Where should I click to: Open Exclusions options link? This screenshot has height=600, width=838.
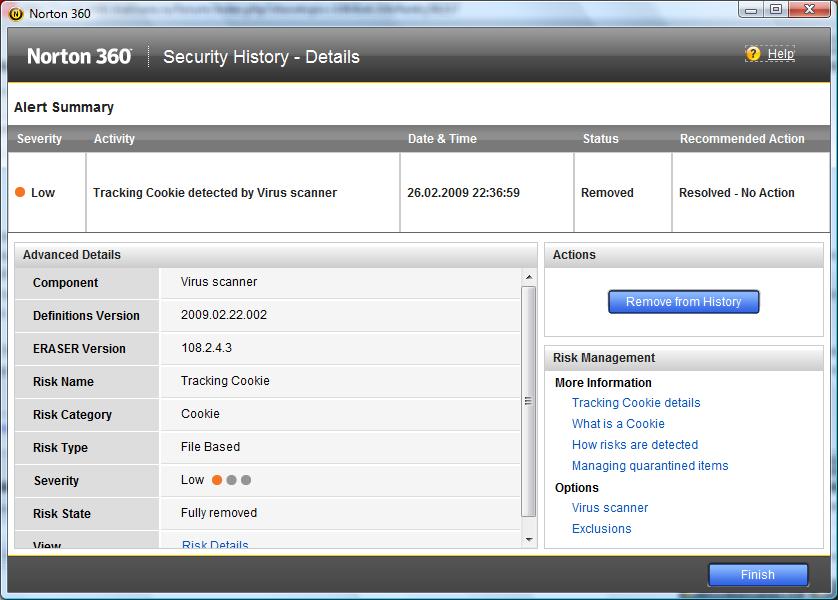pos(601,528)
